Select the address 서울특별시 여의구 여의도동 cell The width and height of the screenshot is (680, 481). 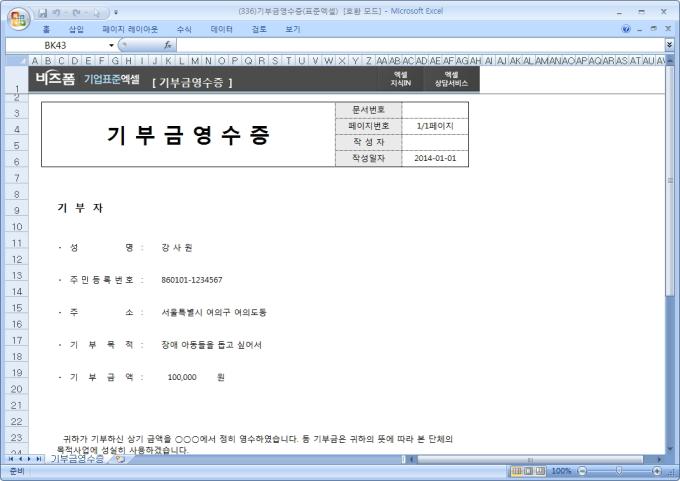click(214, 313)
